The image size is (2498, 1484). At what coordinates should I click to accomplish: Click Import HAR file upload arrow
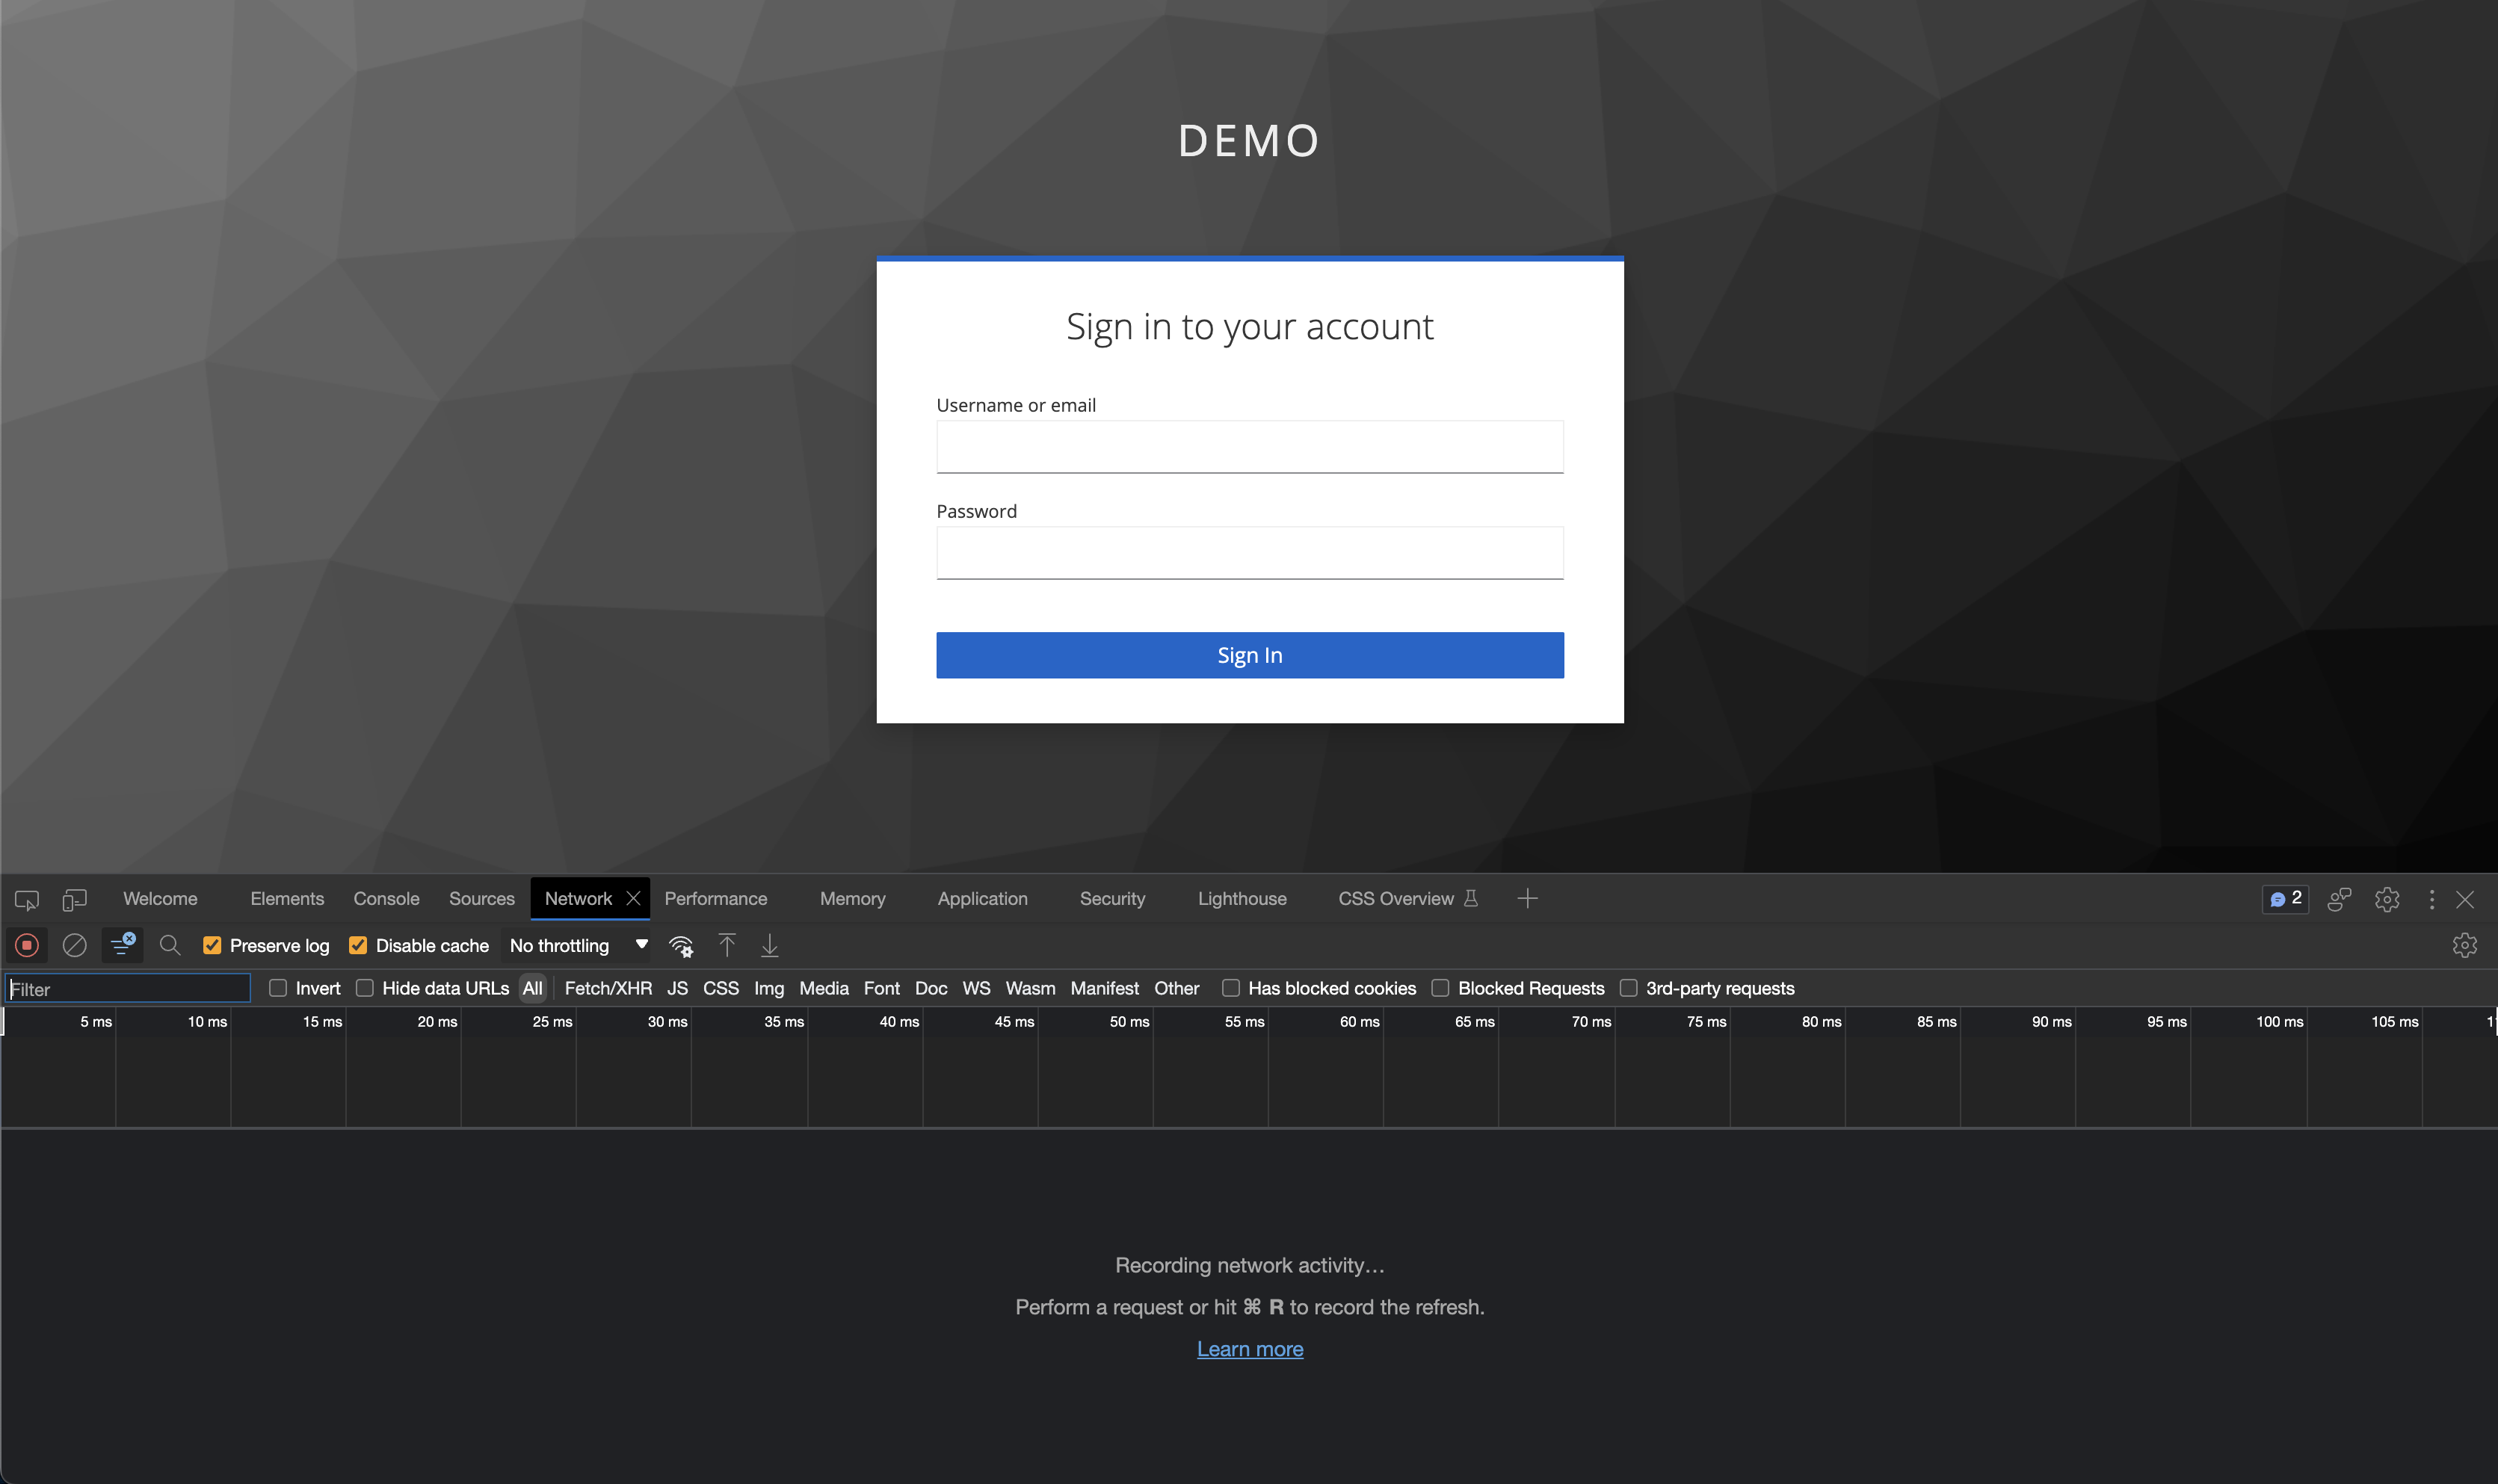[x=727, y=945]
